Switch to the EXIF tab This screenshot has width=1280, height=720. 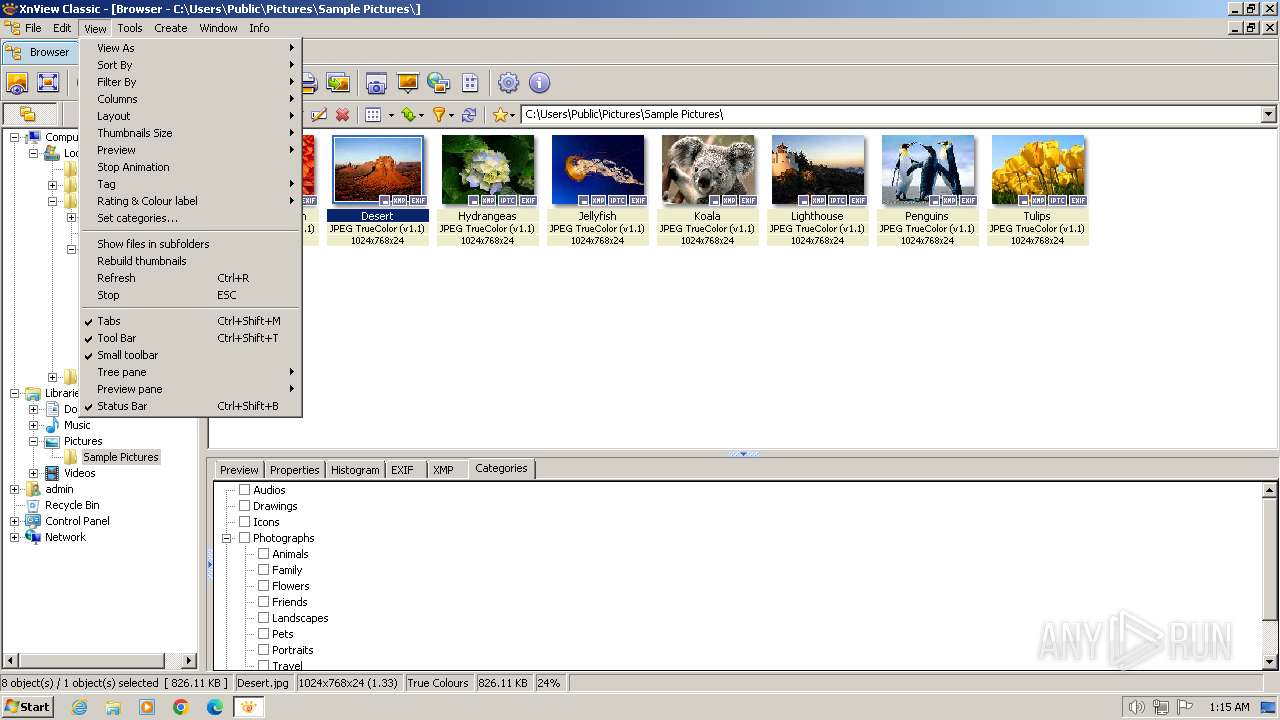(x=402, y=470)
